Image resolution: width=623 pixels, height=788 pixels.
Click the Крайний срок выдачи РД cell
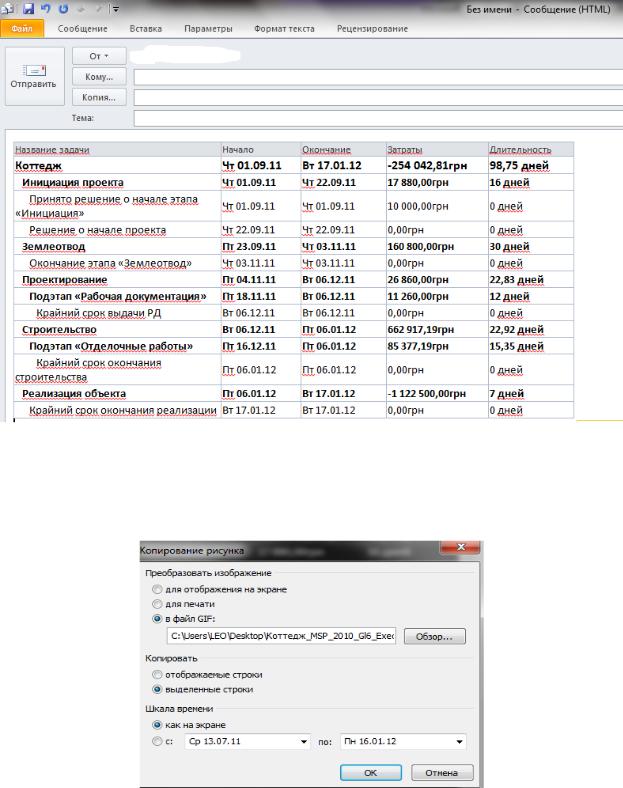pyautogui.click(x=117, y=313)
